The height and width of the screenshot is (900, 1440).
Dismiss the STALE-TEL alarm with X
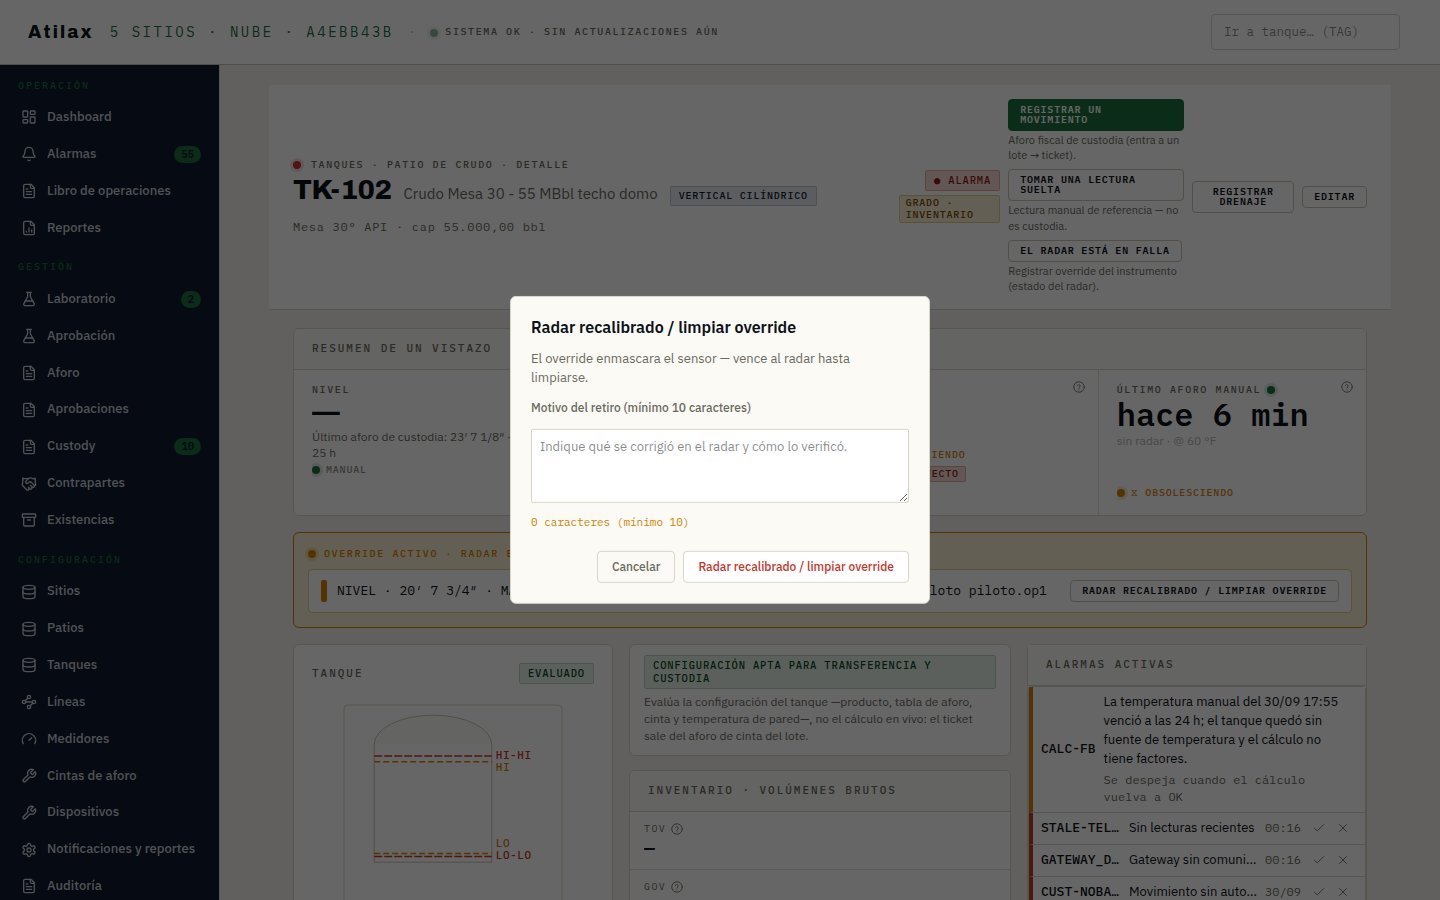1343,828
